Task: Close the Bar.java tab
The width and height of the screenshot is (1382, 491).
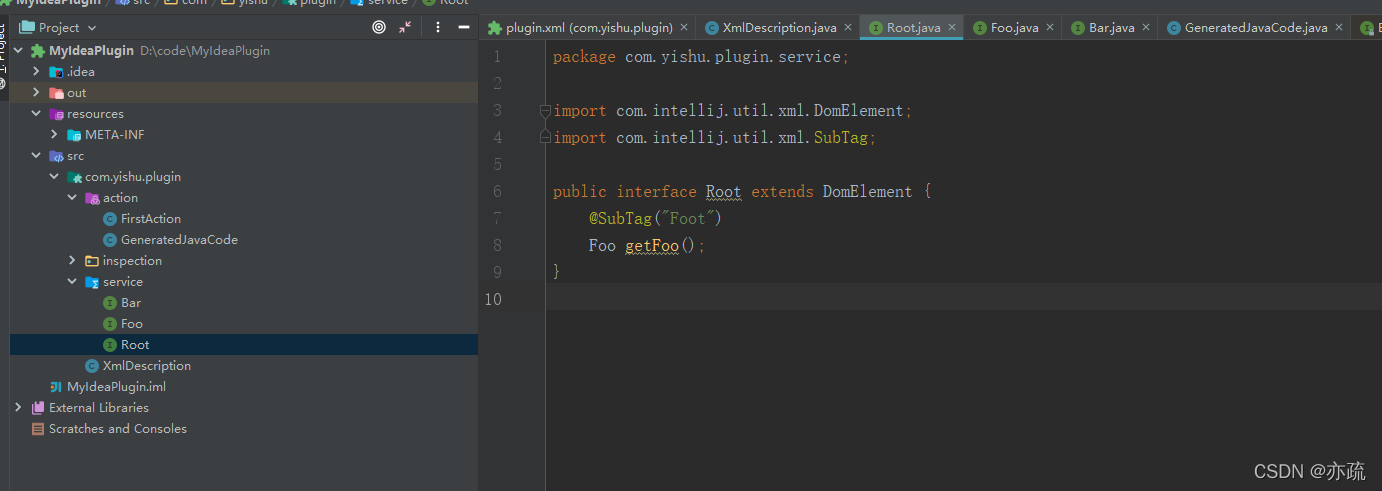Action: pyautogui.click(x=1146, y=28)
